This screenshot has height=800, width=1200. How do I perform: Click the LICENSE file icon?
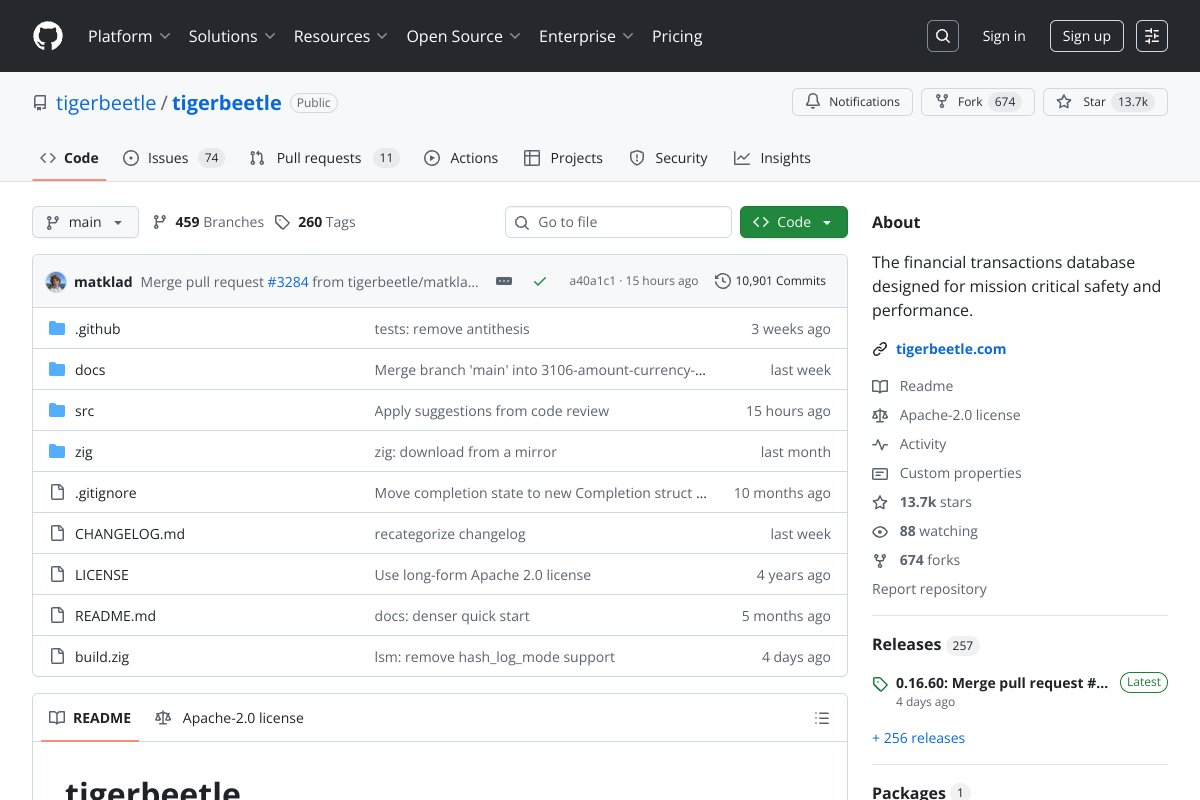click(x=57, y=574)
